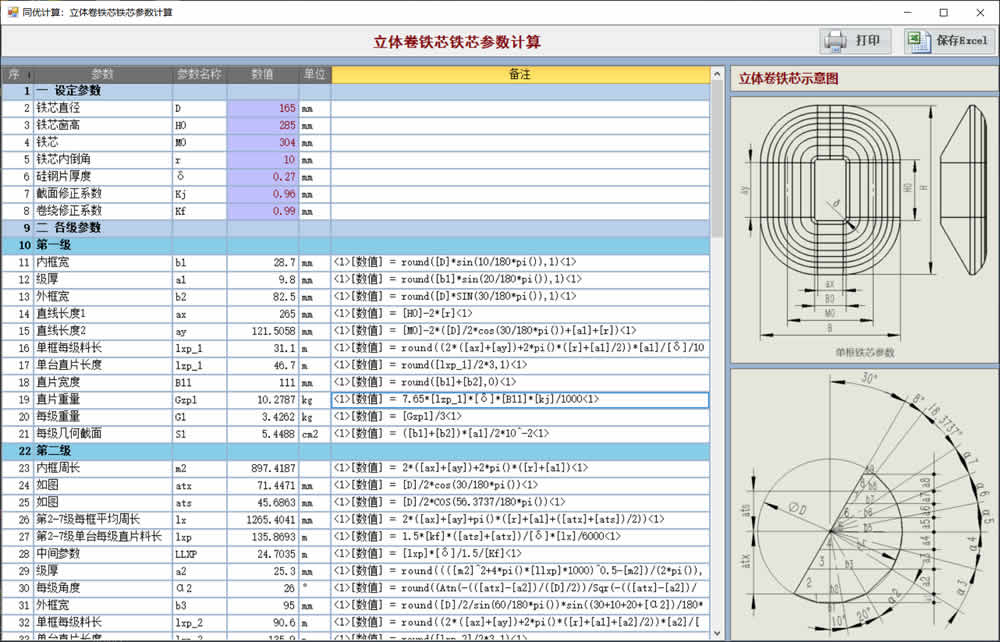Click the 每级重量 value 3.4262
This screenshot has width=1000, height=642.
tap(263, 416)
